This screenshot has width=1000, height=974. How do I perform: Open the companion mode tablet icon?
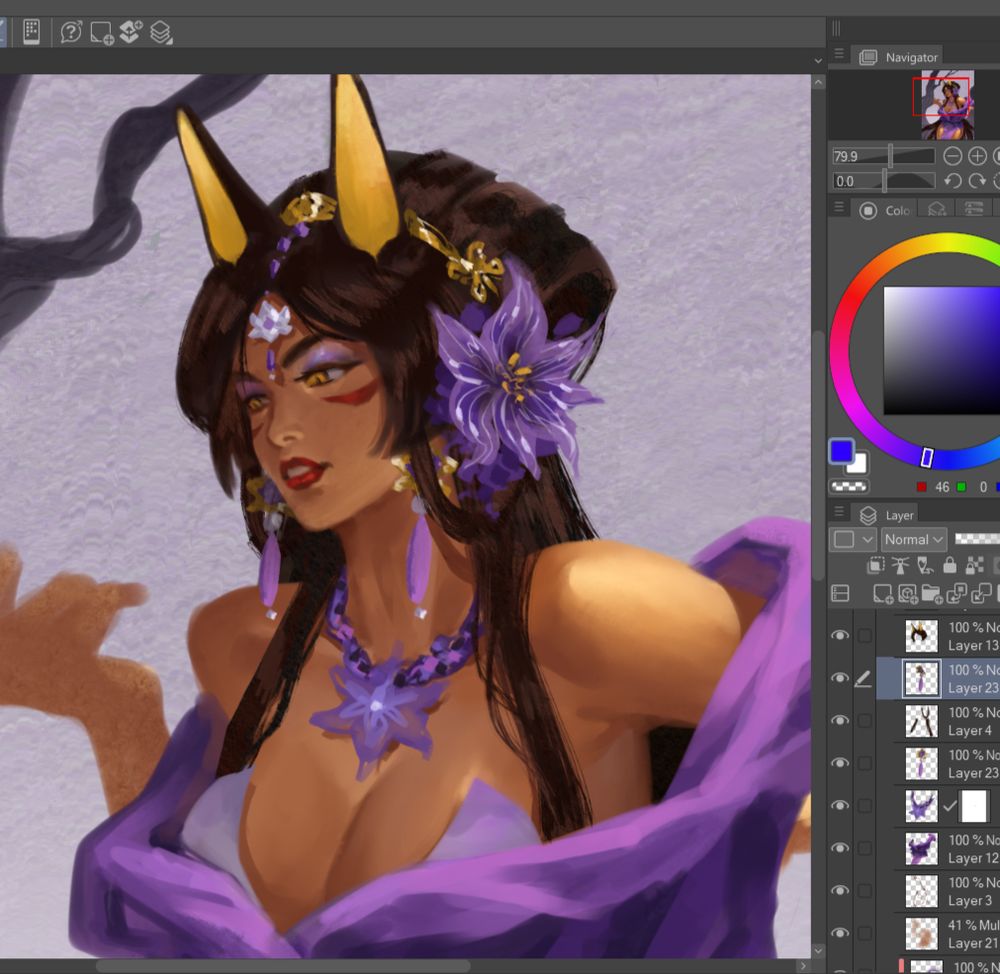[x=31, y=31]
